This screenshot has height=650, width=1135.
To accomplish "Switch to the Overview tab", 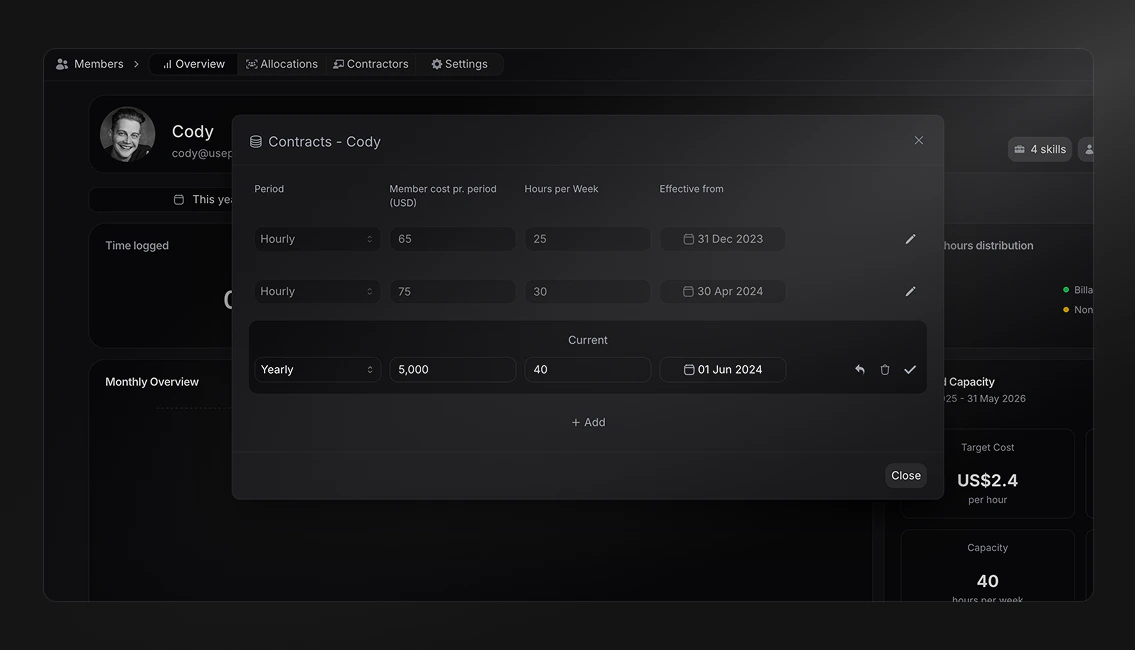I will pyautogui.click(x=193, y=64).
